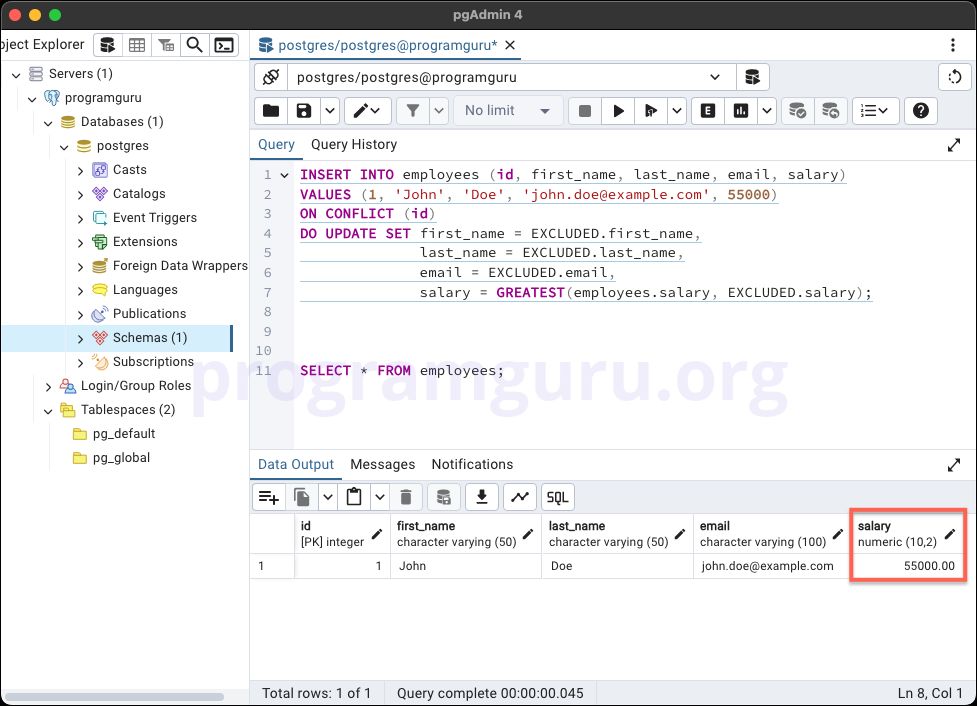Open the edit pencil dropdown
The width and height of the screenshot is (977, 706).
(x=367, y=111)
